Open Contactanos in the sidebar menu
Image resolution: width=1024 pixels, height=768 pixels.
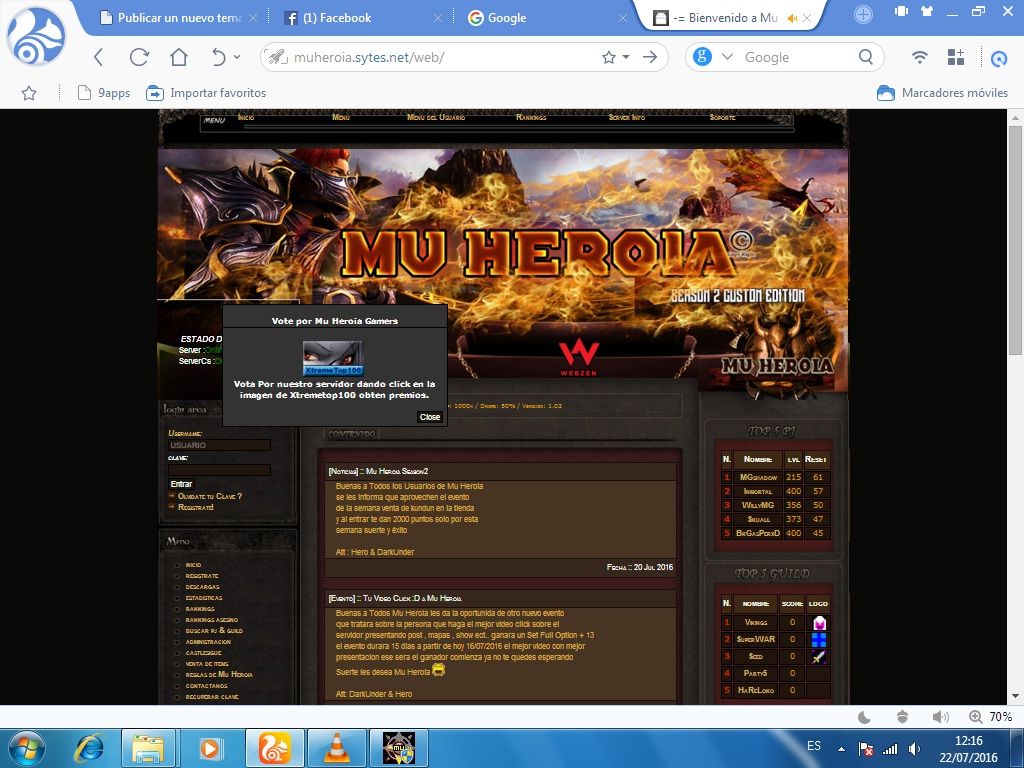point(206,686)
